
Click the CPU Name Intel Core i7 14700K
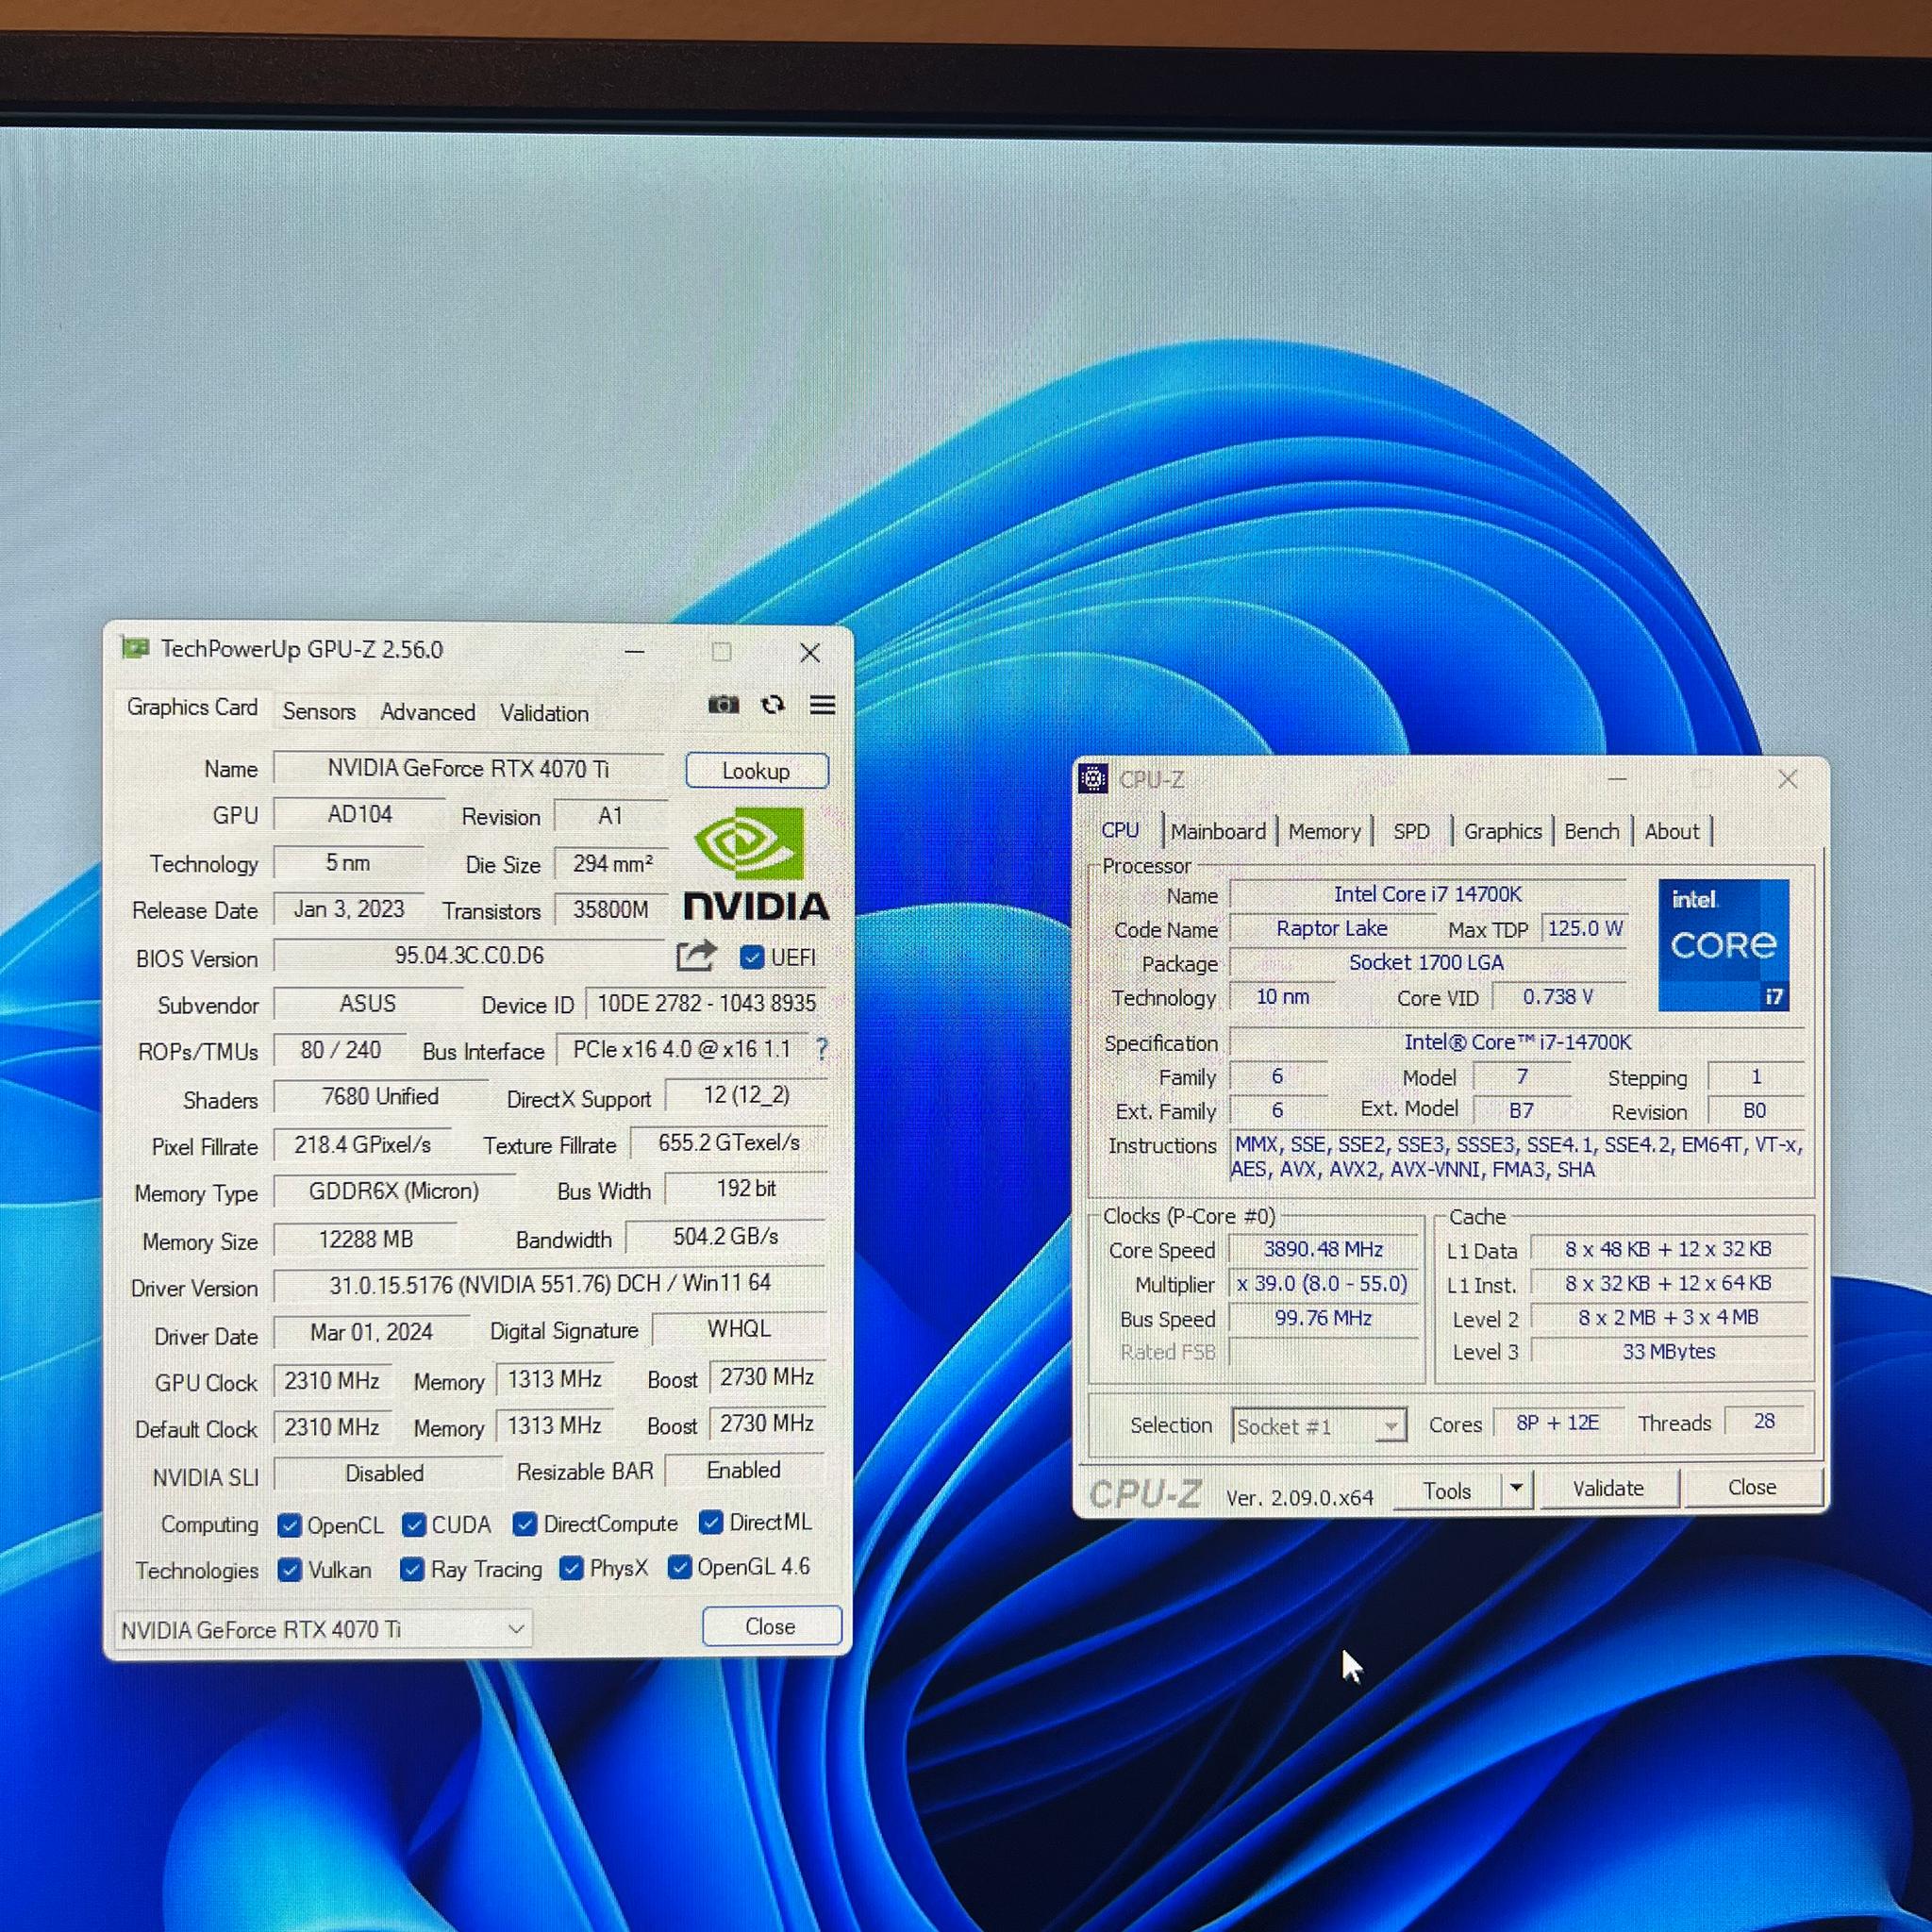(x=1427, y=894)
